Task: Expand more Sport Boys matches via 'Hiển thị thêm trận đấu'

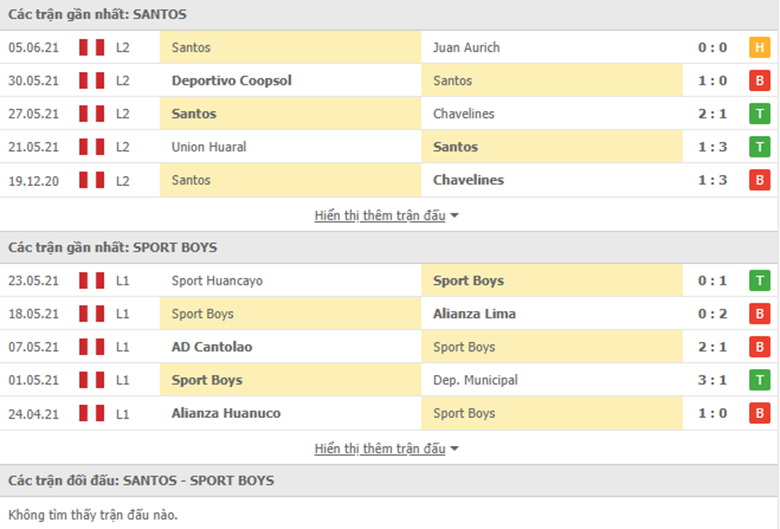Action: [380, 449]
